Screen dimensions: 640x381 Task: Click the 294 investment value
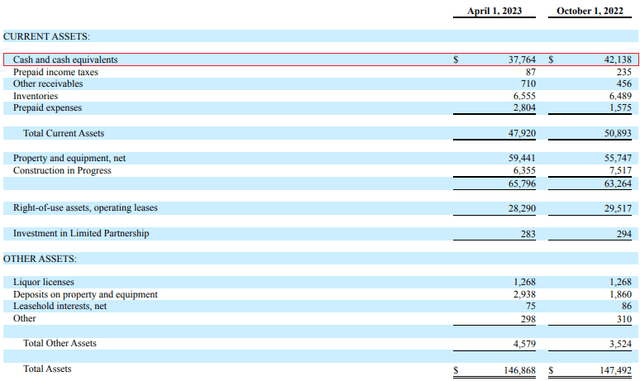(624, 234)
